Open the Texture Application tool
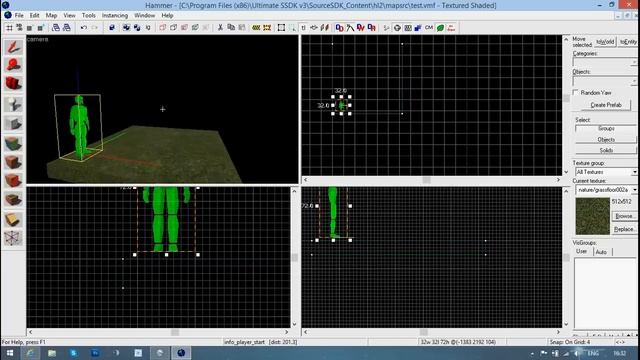The width and height of the screenshot is (640, 360). (13, 143)
